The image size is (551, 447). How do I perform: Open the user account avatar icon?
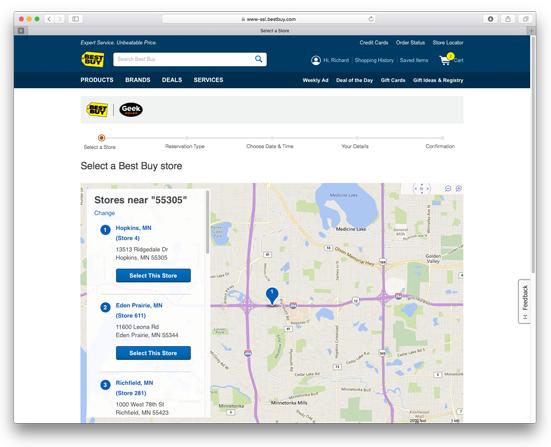(316, 60)
